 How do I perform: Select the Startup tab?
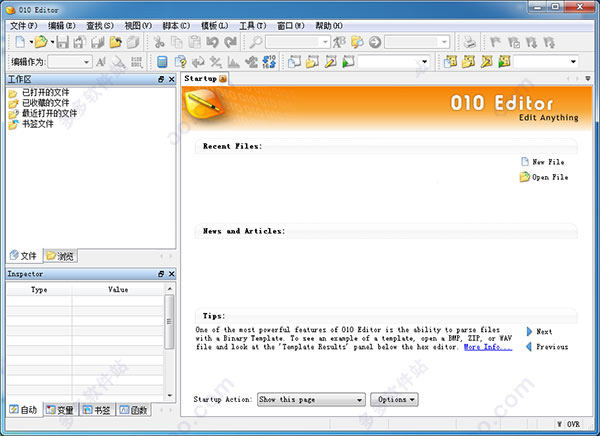coord(205,78)
